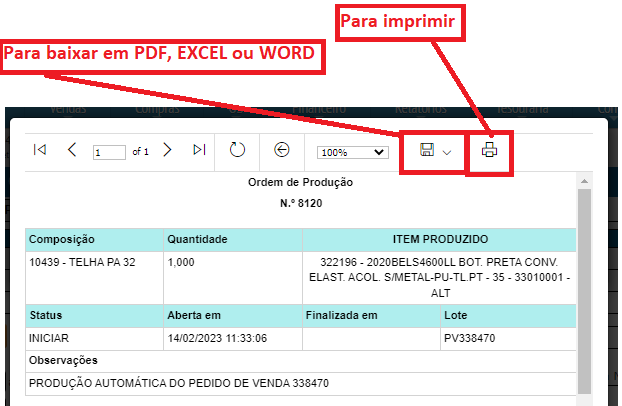
Task: Open the Vendas menu
Action: 68,109
